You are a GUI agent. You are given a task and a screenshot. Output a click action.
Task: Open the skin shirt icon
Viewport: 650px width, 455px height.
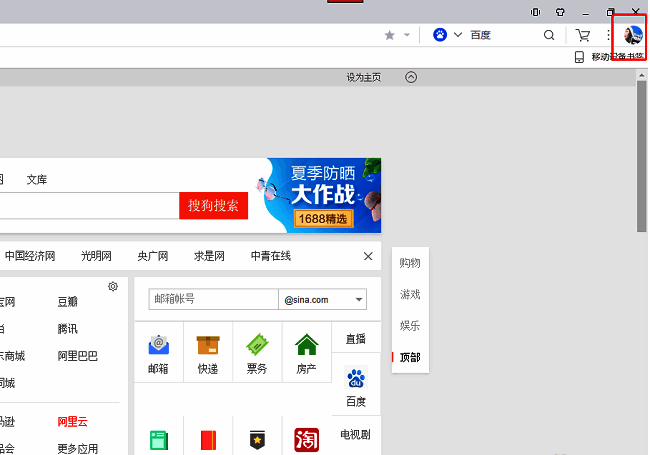(560, 12)
